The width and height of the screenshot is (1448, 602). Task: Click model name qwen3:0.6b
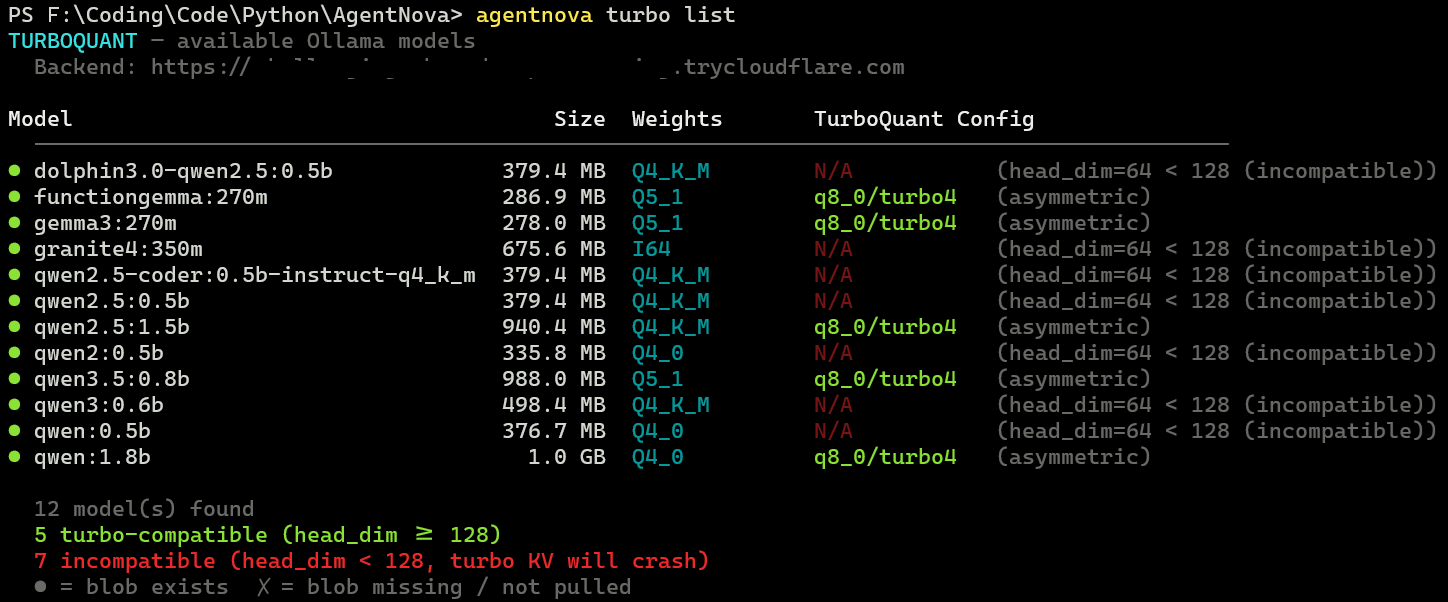tap(99, 405)
